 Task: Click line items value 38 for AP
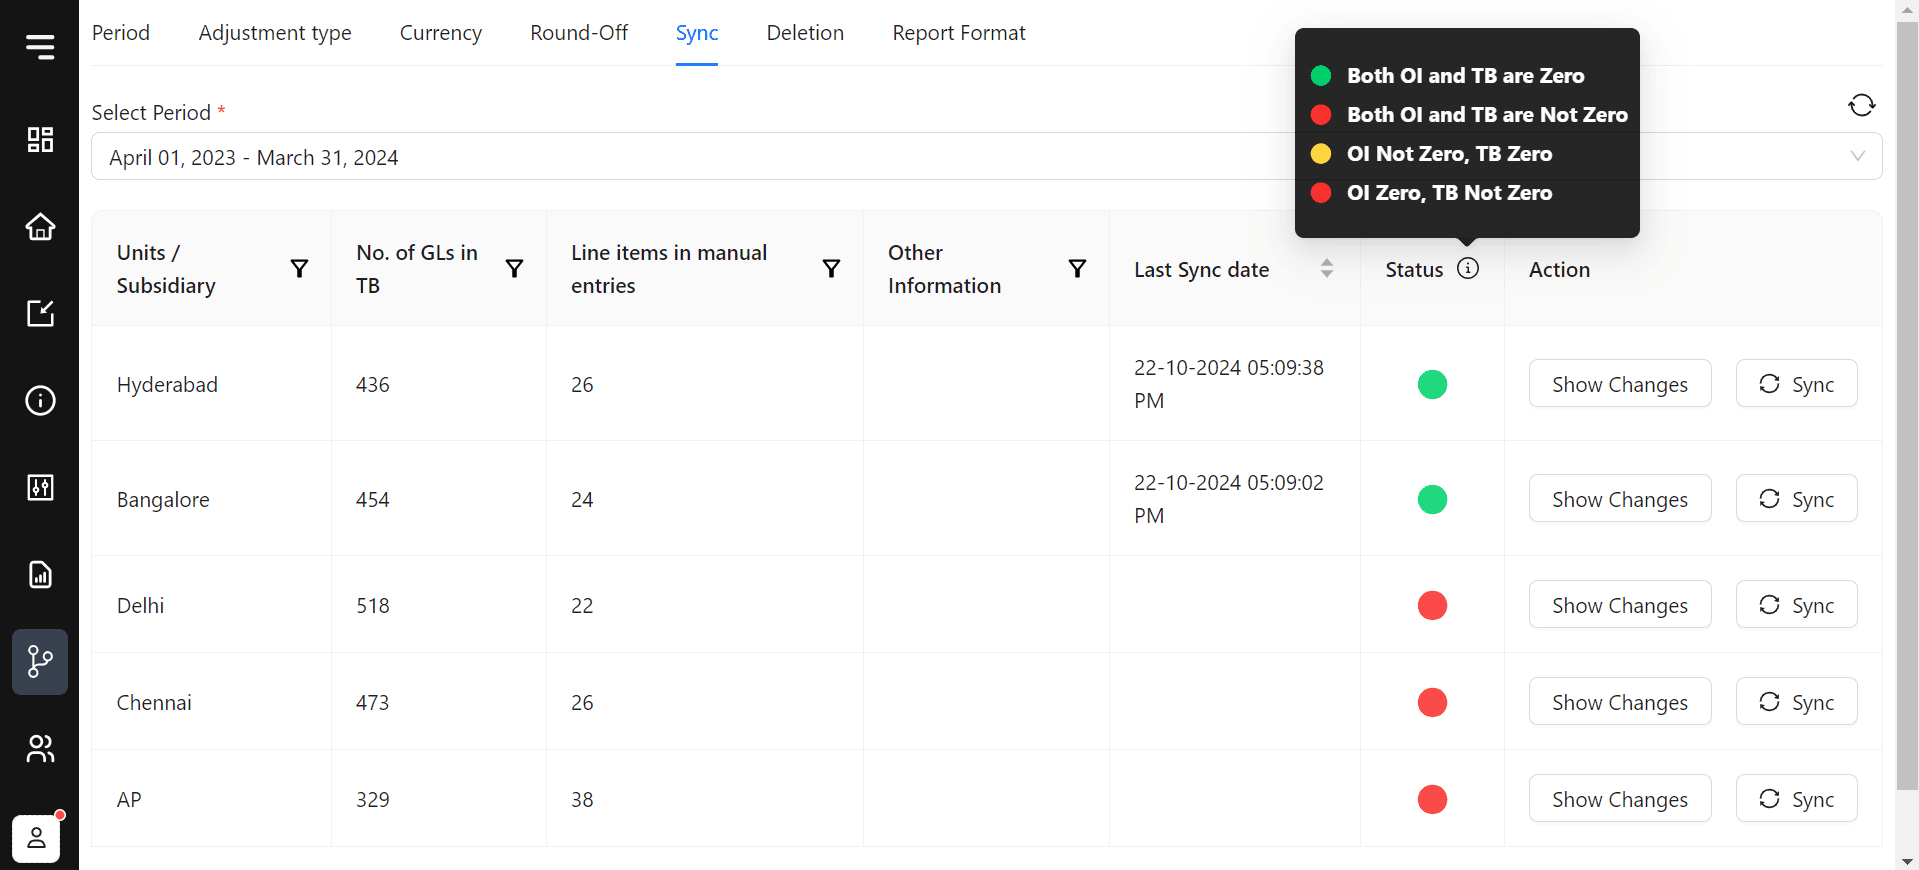[x=582, y=800]
